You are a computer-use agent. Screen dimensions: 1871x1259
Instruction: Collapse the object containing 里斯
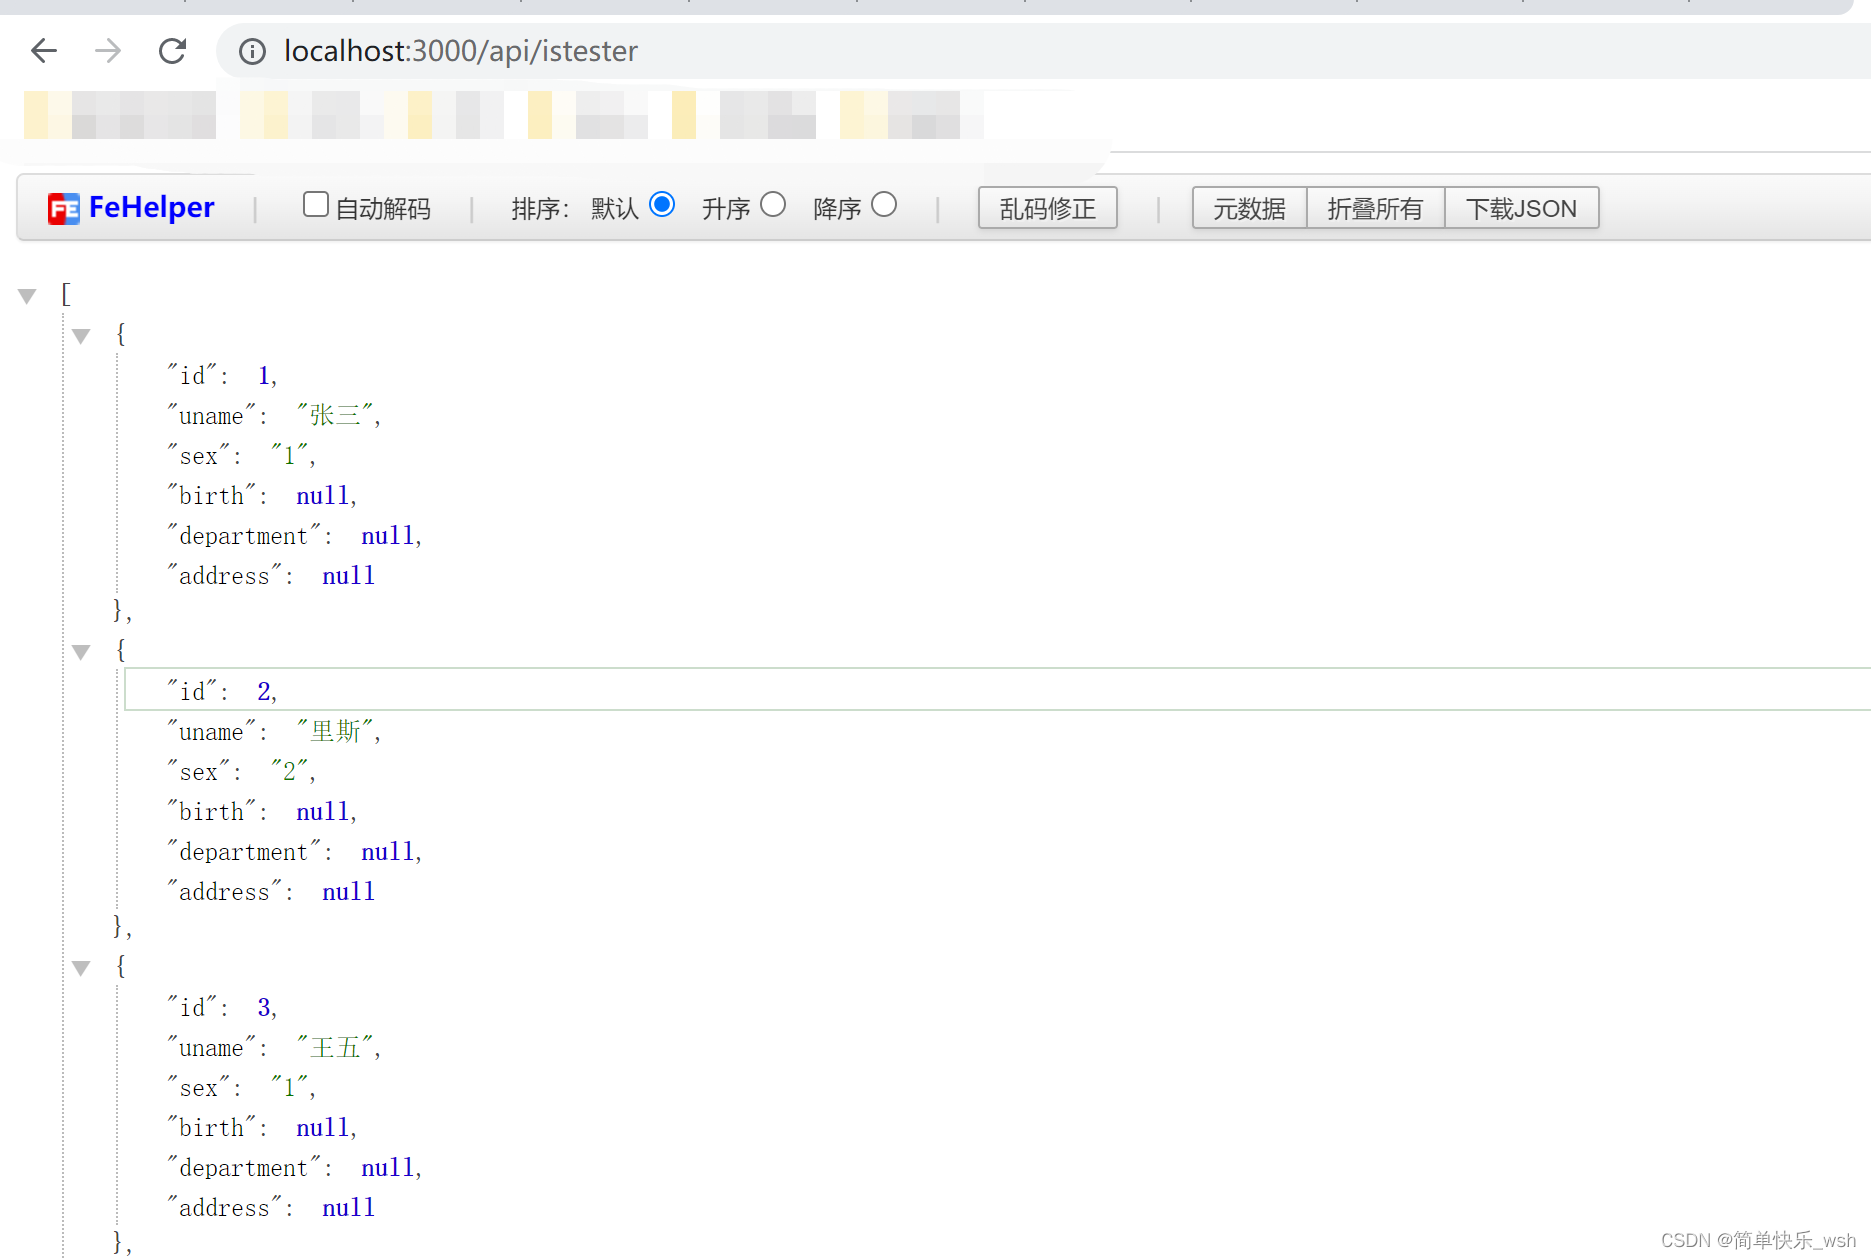tap(81, 652)
